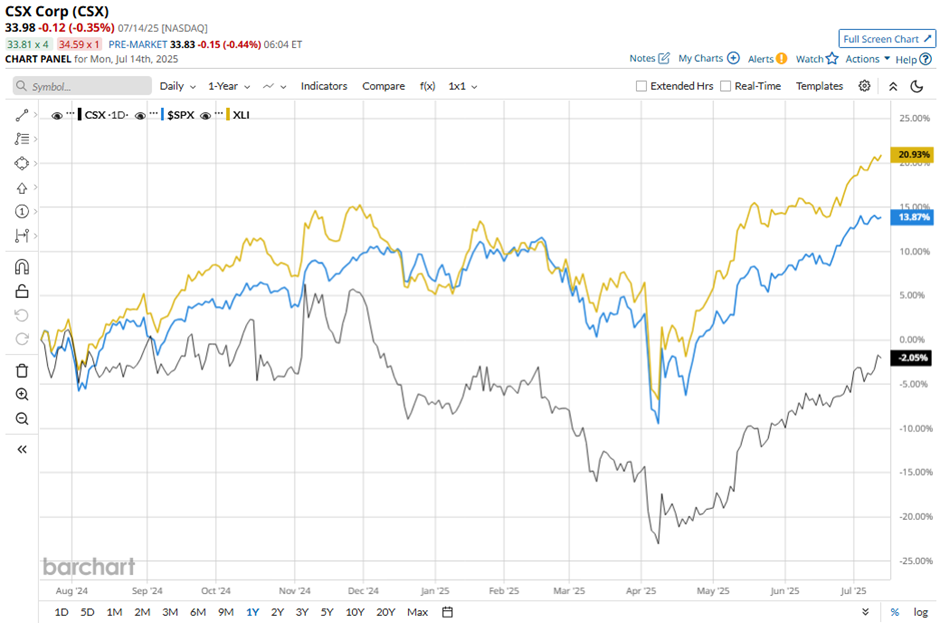Open the Templates menu
940x623 pixels.
tap(820, 86)
